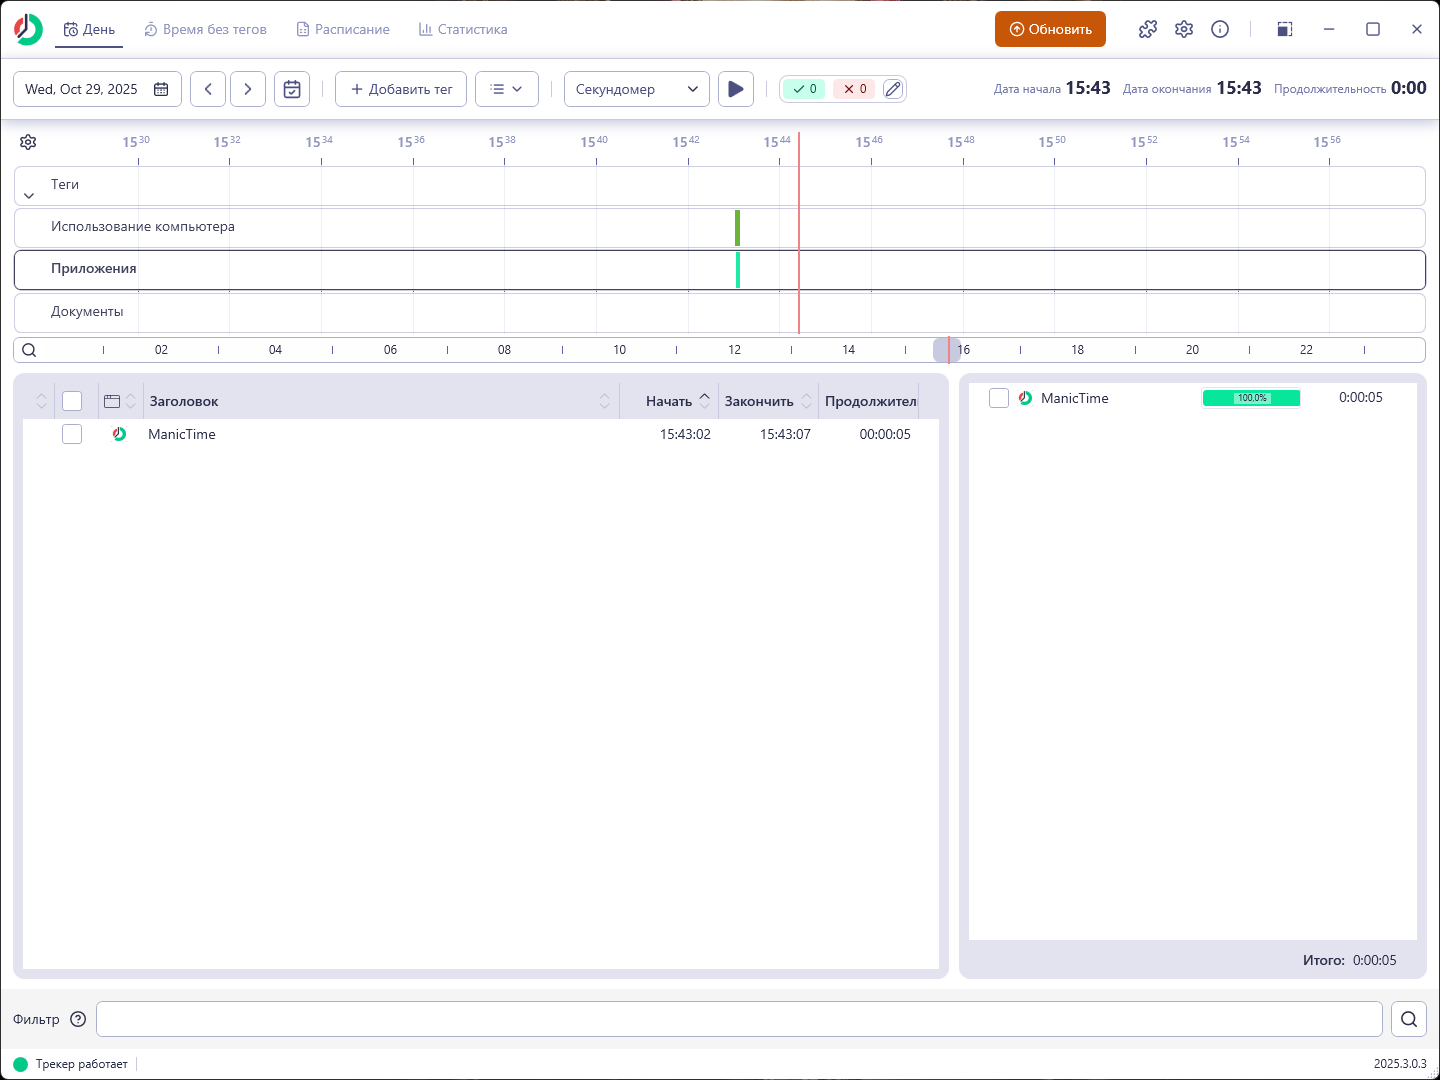The width and height of the screenshot is (1440, 1080).
Task: Select the Приложения timeline row
Action: 720,270
